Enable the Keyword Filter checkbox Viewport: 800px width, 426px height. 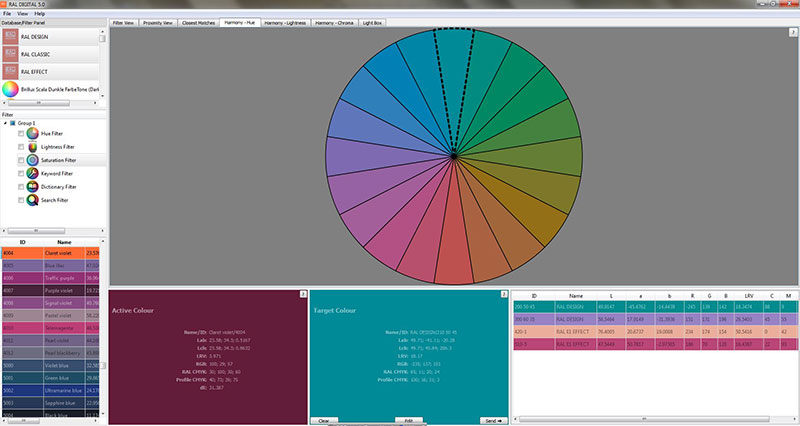click(21, 173)
